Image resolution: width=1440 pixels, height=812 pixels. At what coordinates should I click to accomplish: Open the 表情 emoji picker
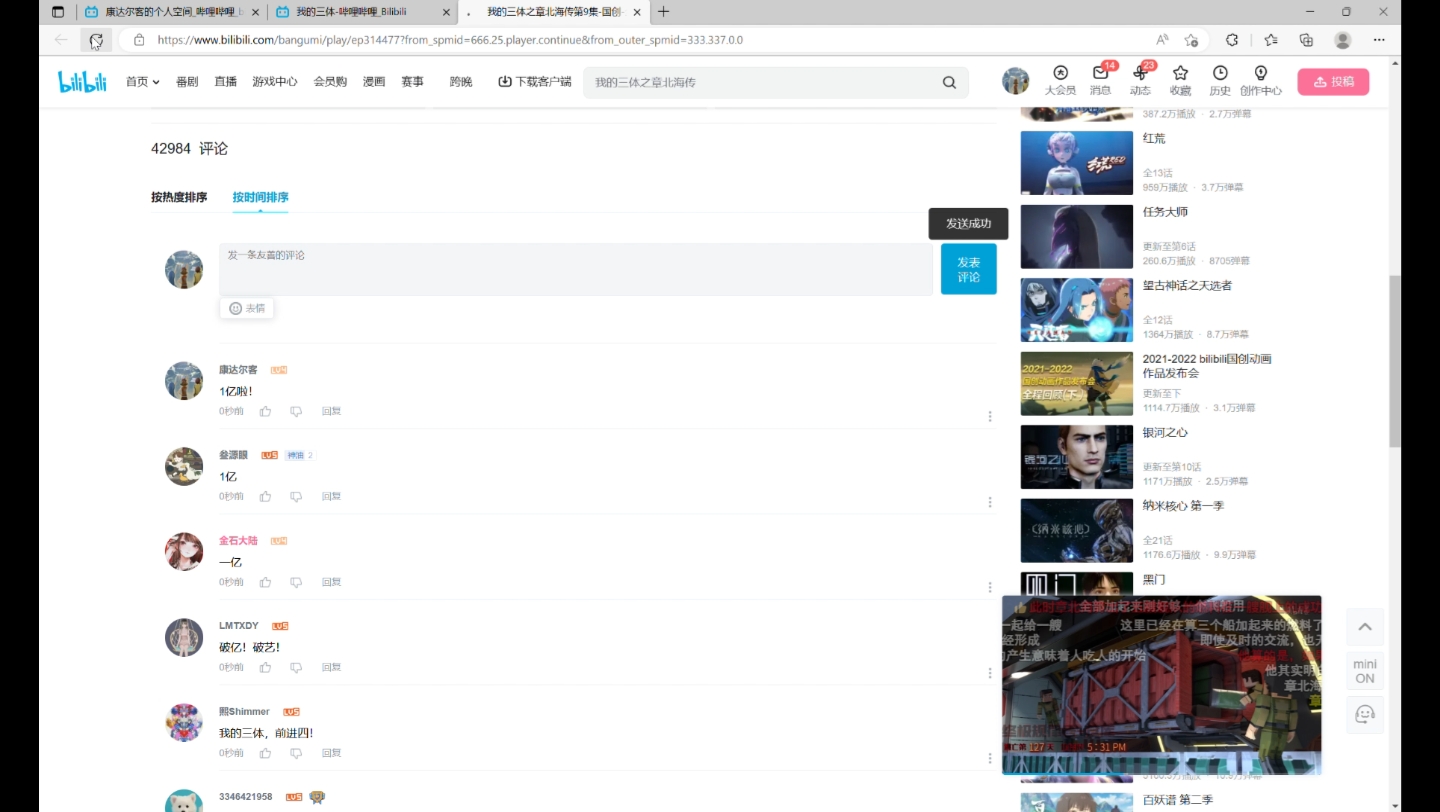(247, 308)
